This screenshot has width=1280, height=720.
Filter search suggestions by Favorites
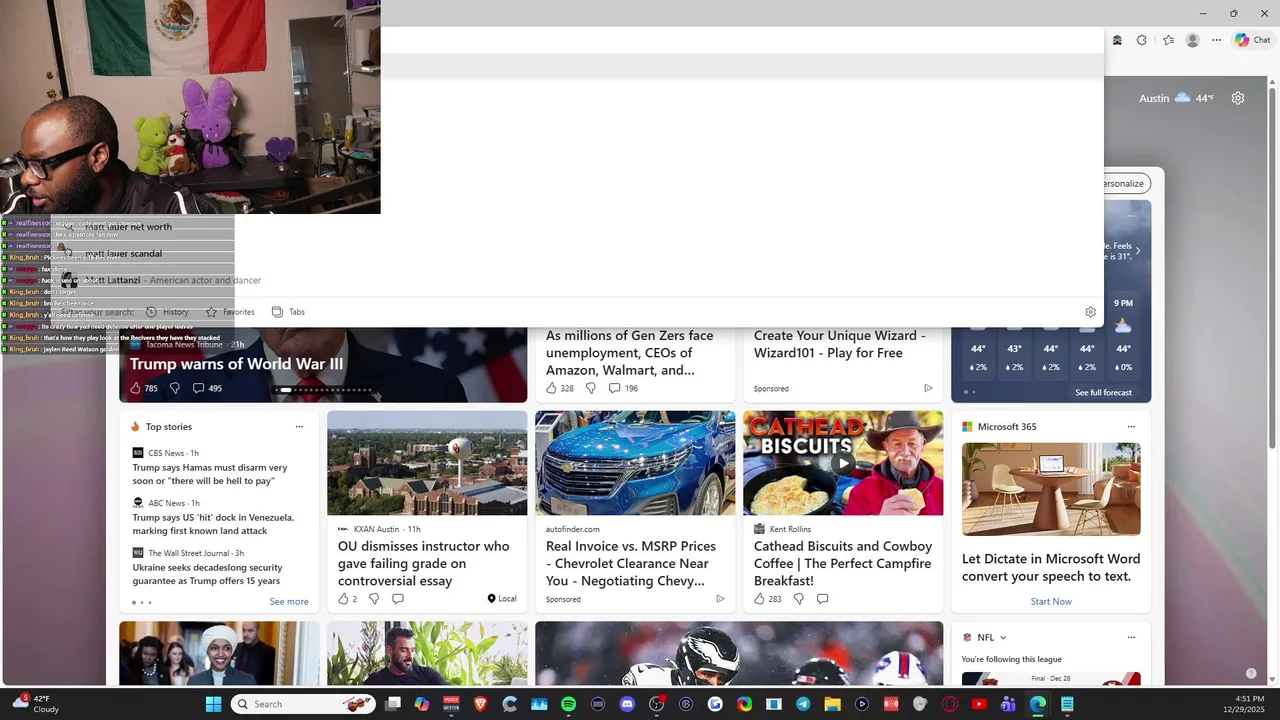point(230,312)
